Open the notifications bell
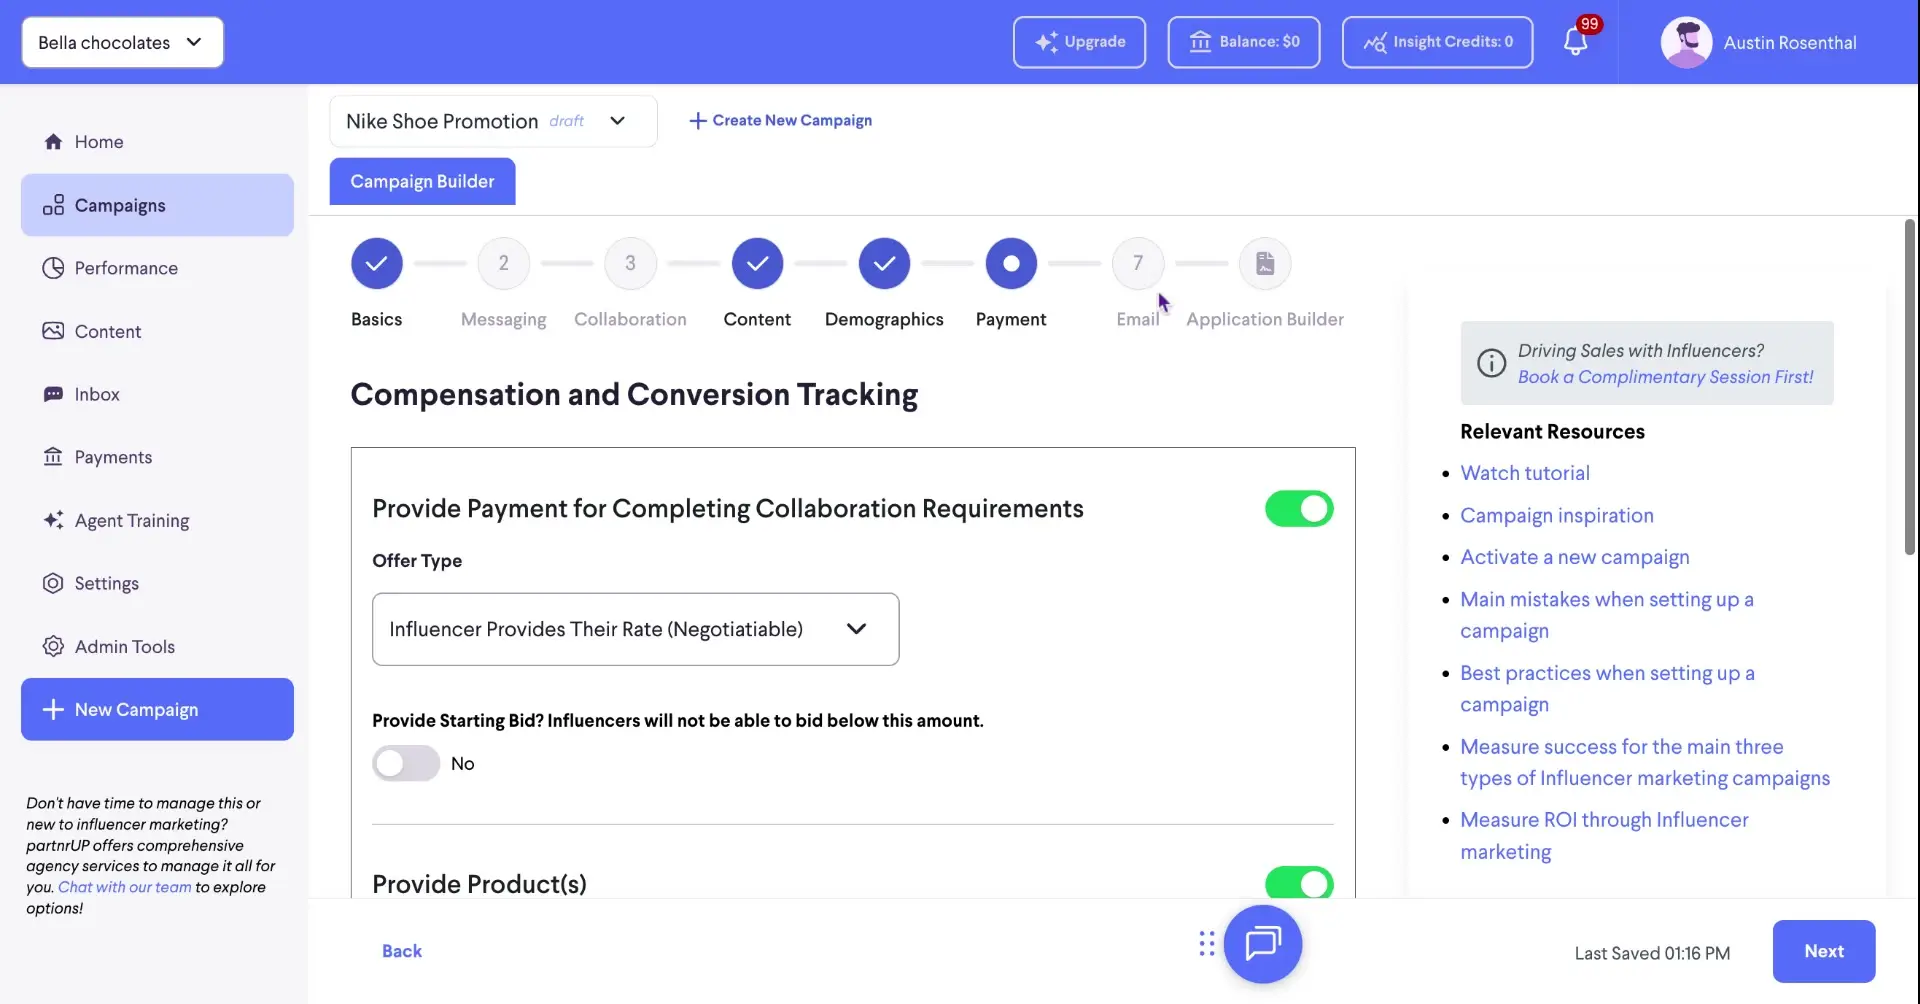The height and width of the screenshot is (1004, 1920). [1577, 42]
